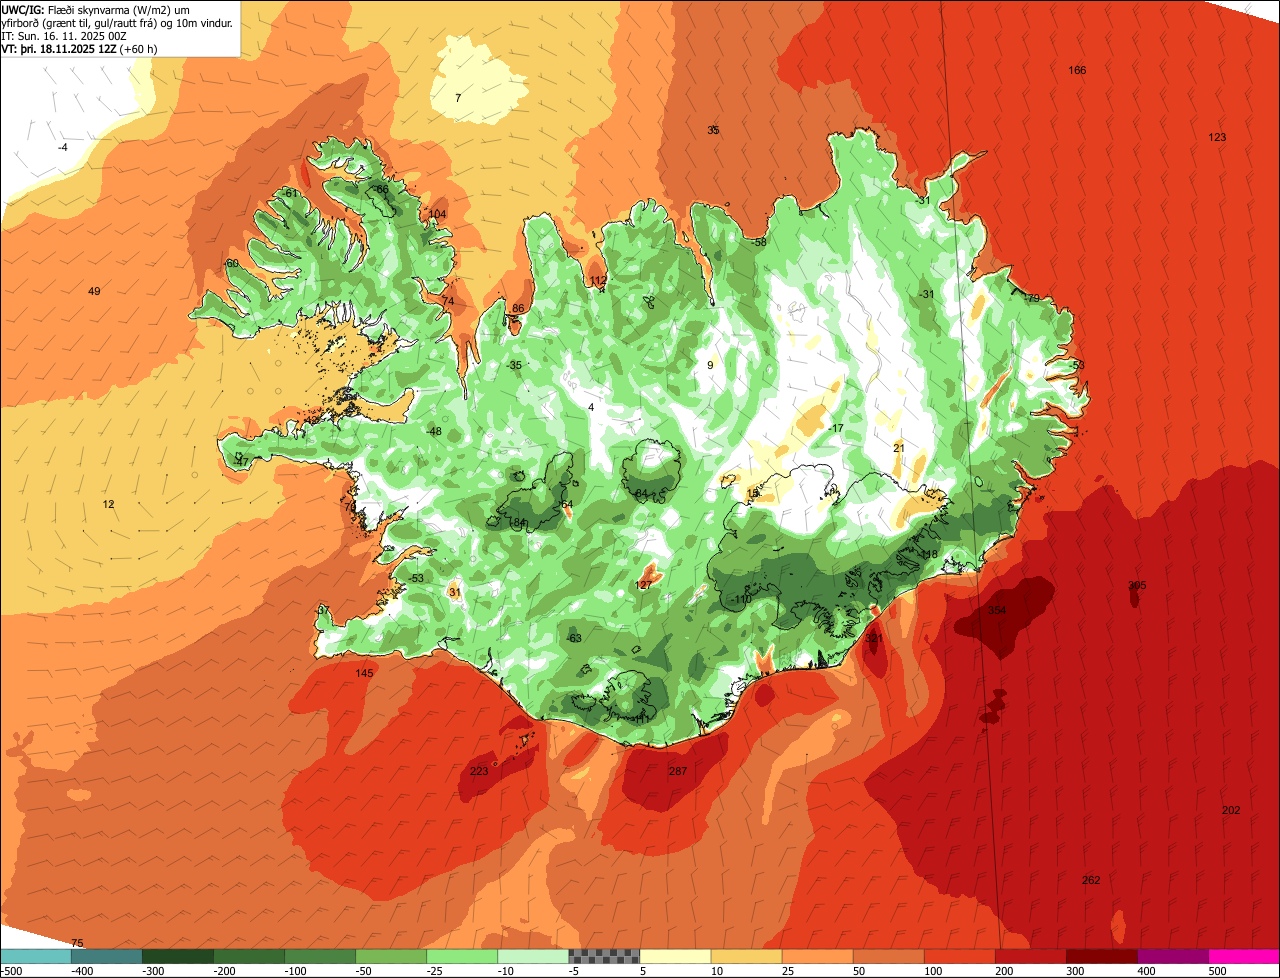1280x978 pixels.
Task: Click dark green swatch between -300 and -200
Action: (177, 956)
